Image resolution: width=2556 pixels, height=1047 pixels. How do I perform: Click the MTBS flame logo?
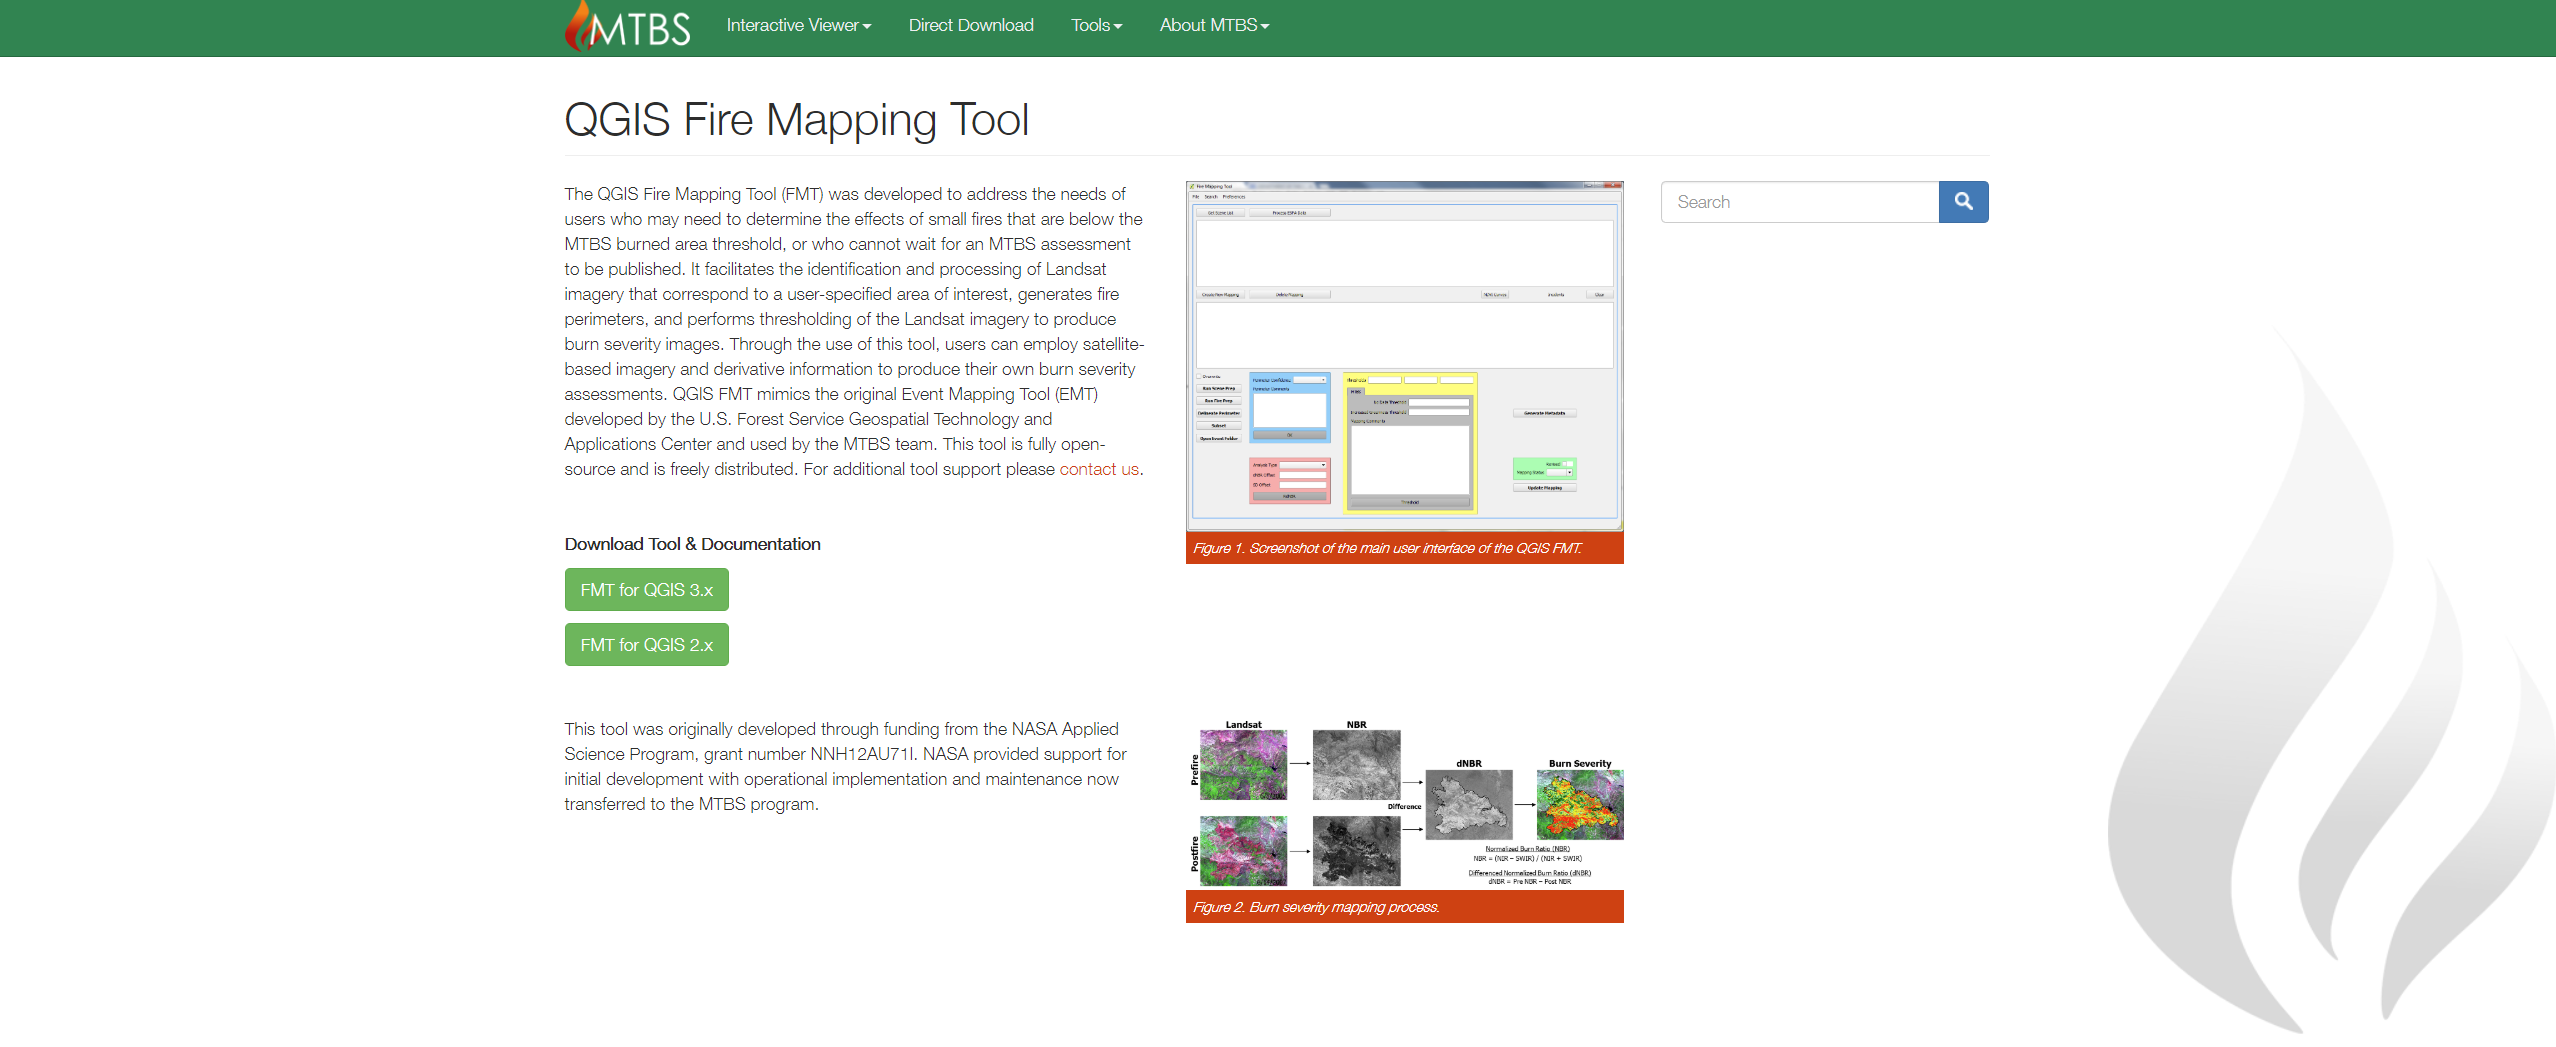627,26
